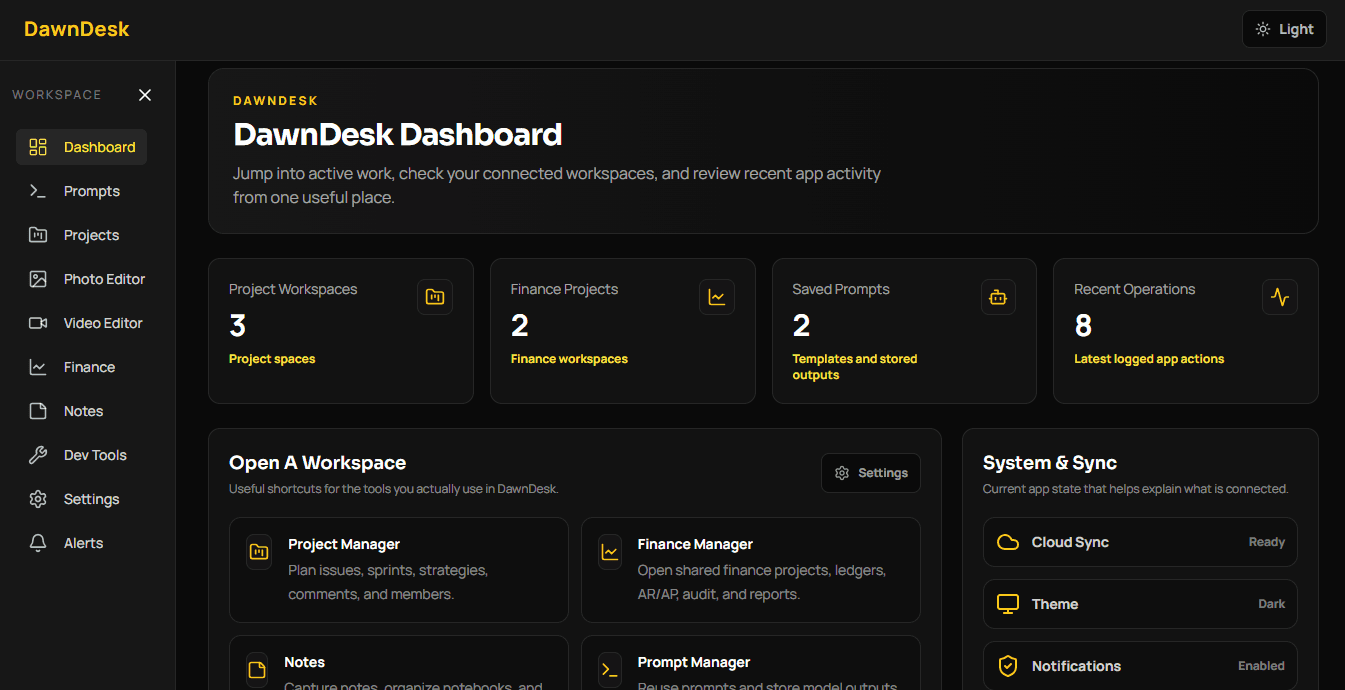
Task: Click the Video Editor camera icon
Action: (38, 323)
